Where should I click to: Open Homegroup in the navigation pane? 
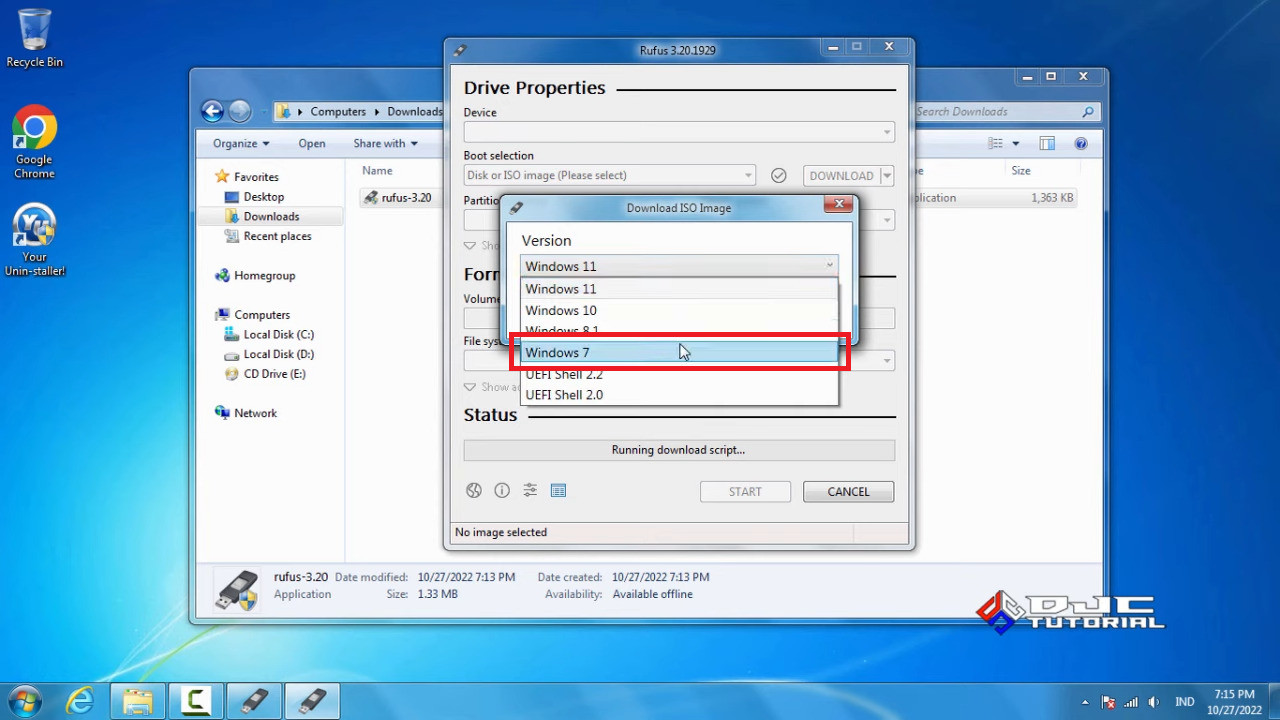tap(264, 275)
